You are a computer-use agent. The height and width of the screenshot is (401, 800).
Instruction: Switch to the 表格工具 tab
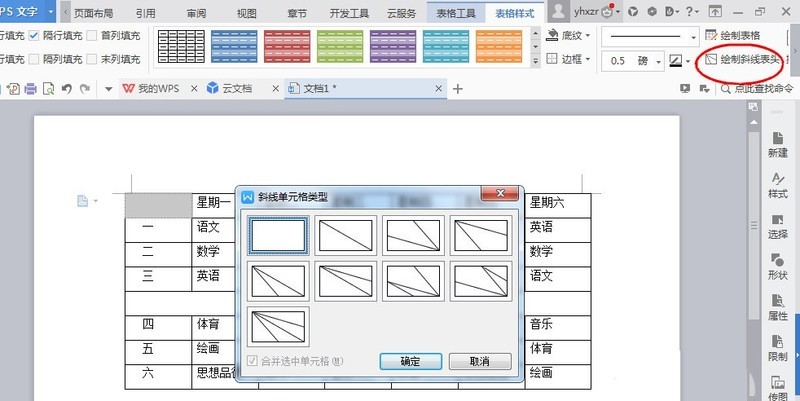click(456, 13)
